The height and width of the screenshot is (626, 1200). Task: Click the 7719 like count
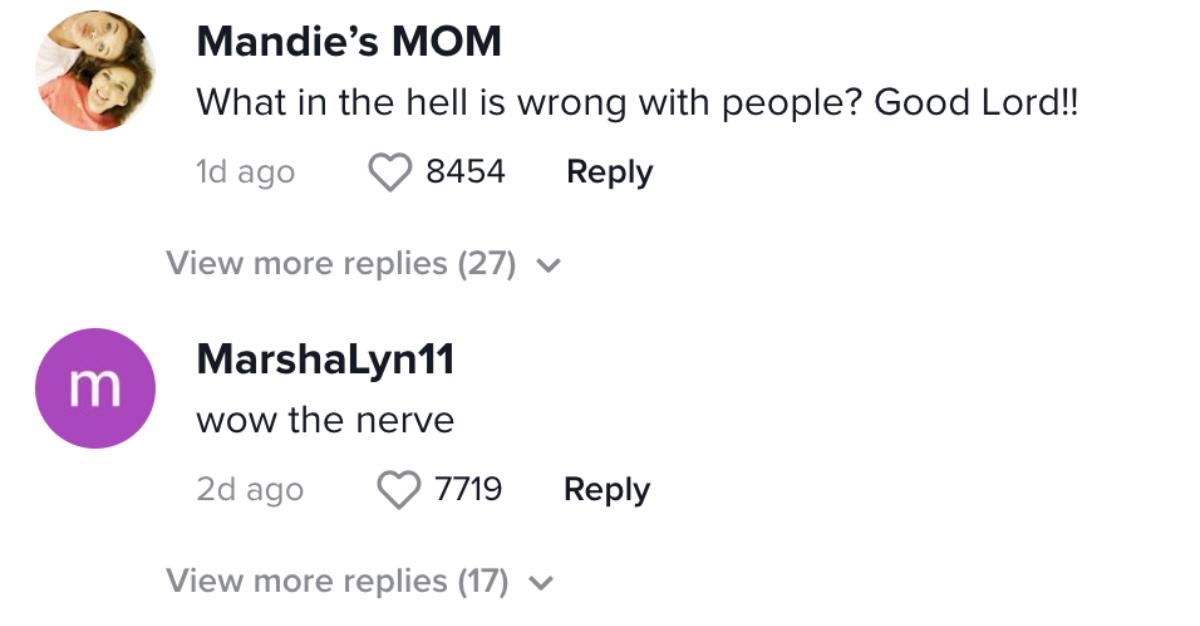point(468,489)
